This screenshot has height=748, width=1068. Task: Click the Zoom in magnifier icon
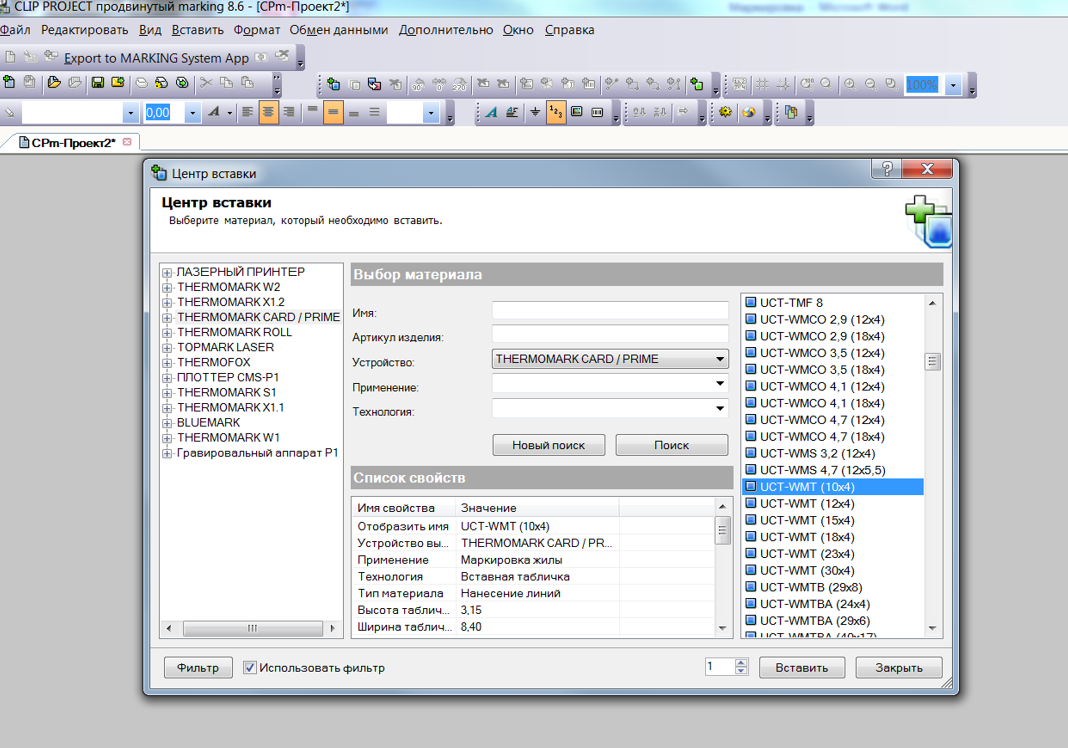pos(850,84)
